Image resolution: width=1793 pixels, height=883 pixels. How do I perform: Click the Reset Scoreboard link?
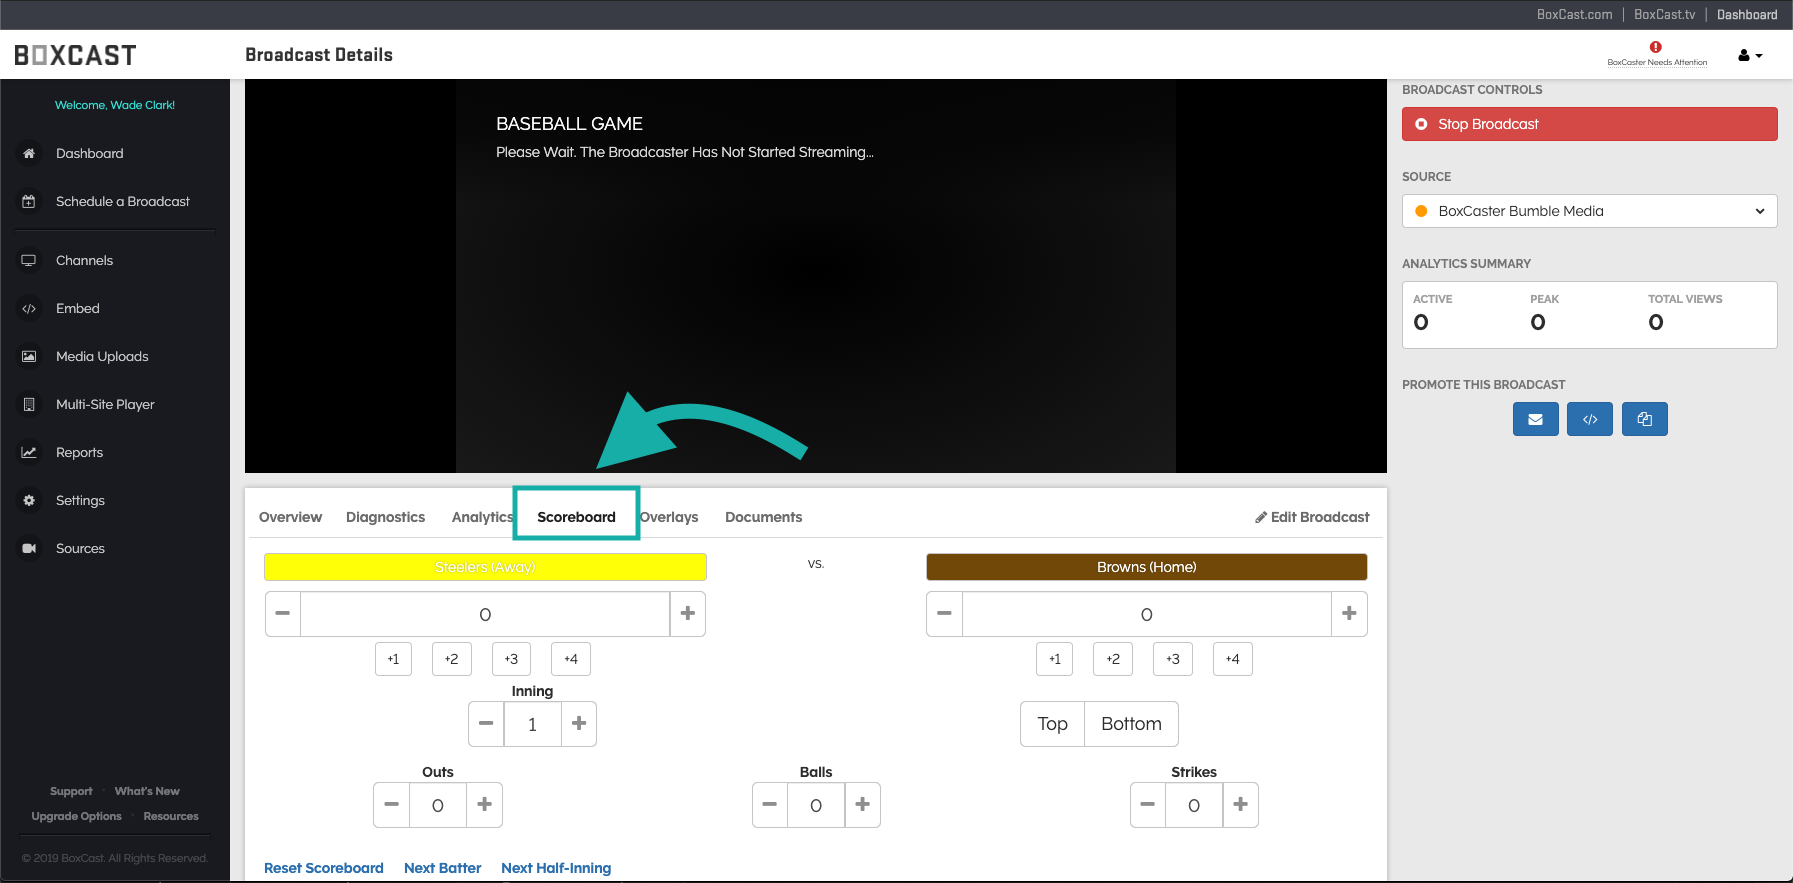point(323,868)
